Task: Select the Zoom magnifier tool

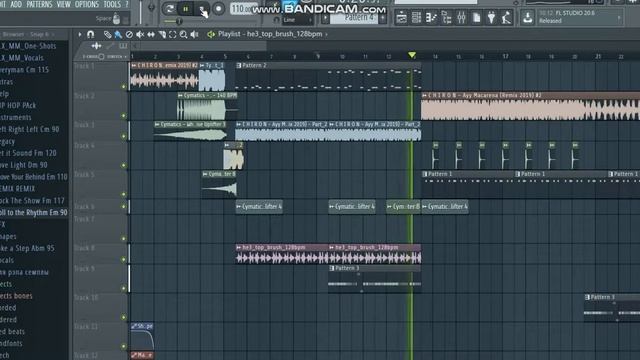Action: click(x=184, y=35)
